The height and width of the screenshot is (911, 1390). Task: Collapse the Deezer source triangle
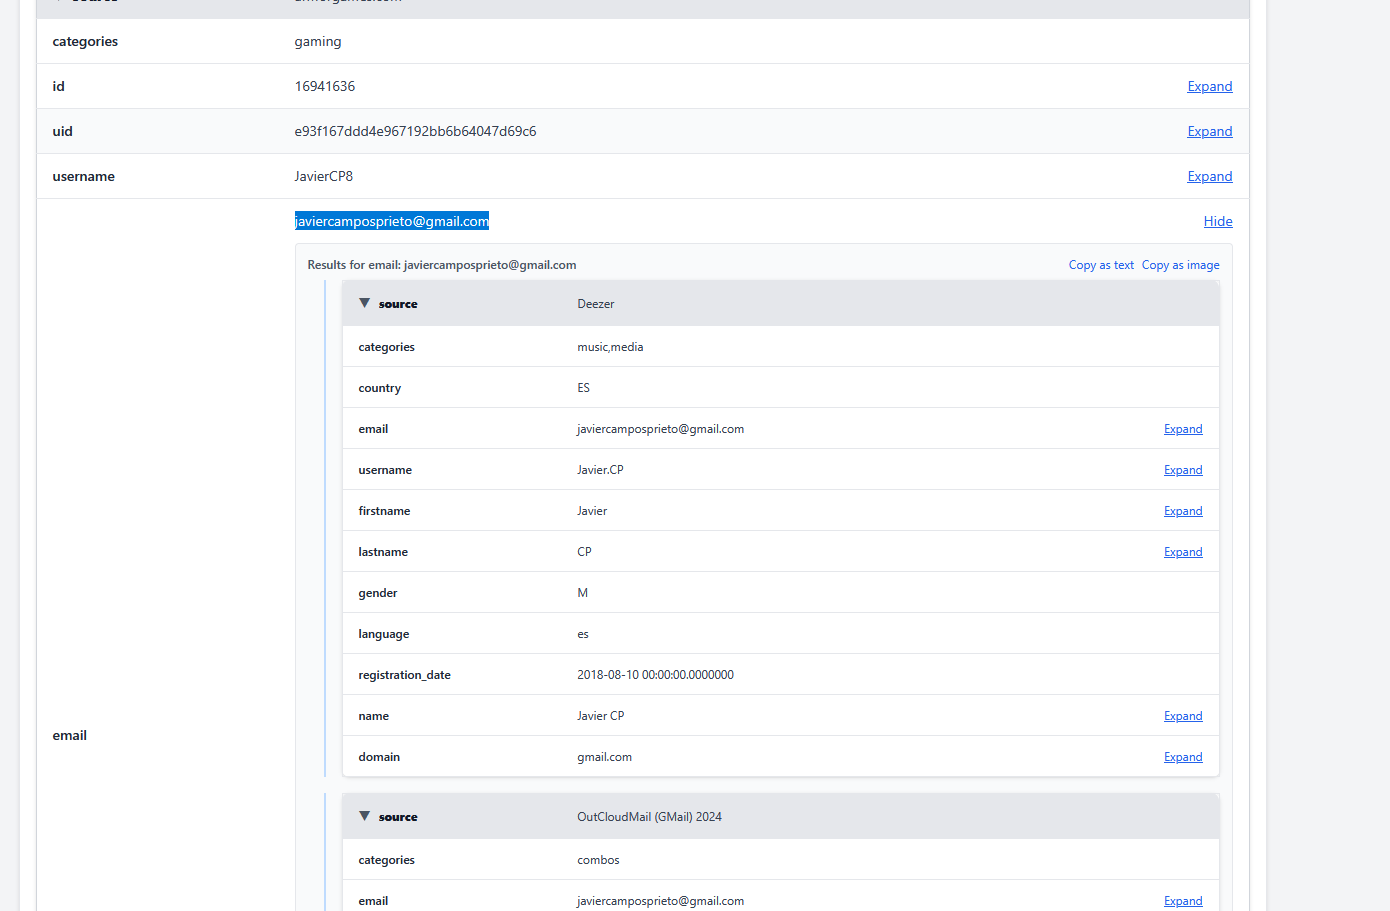point(365,303)
